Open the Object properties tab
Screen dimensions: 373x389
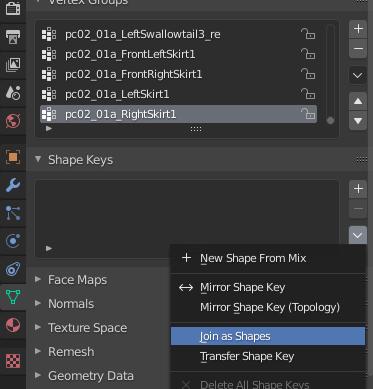point(13,157)
